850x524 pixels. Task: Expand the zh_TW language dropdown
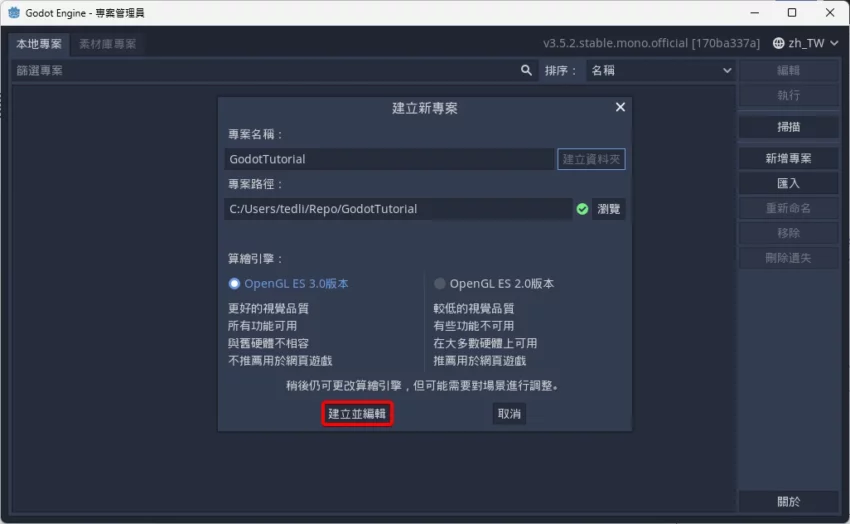coord(806,43)
